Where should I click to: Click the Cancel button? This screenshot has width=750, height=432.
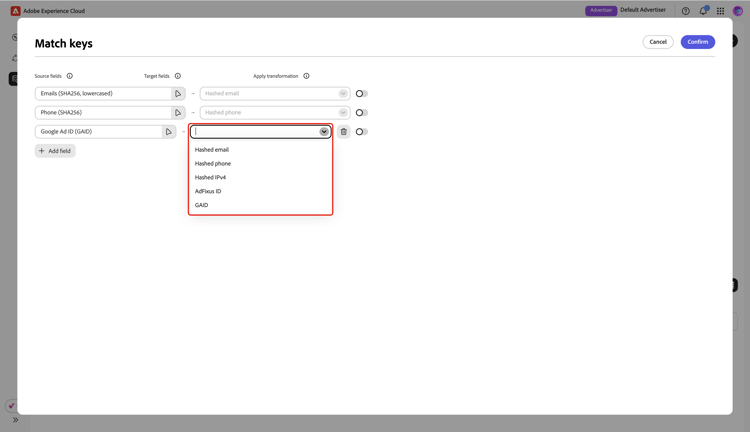pos(658,42)
